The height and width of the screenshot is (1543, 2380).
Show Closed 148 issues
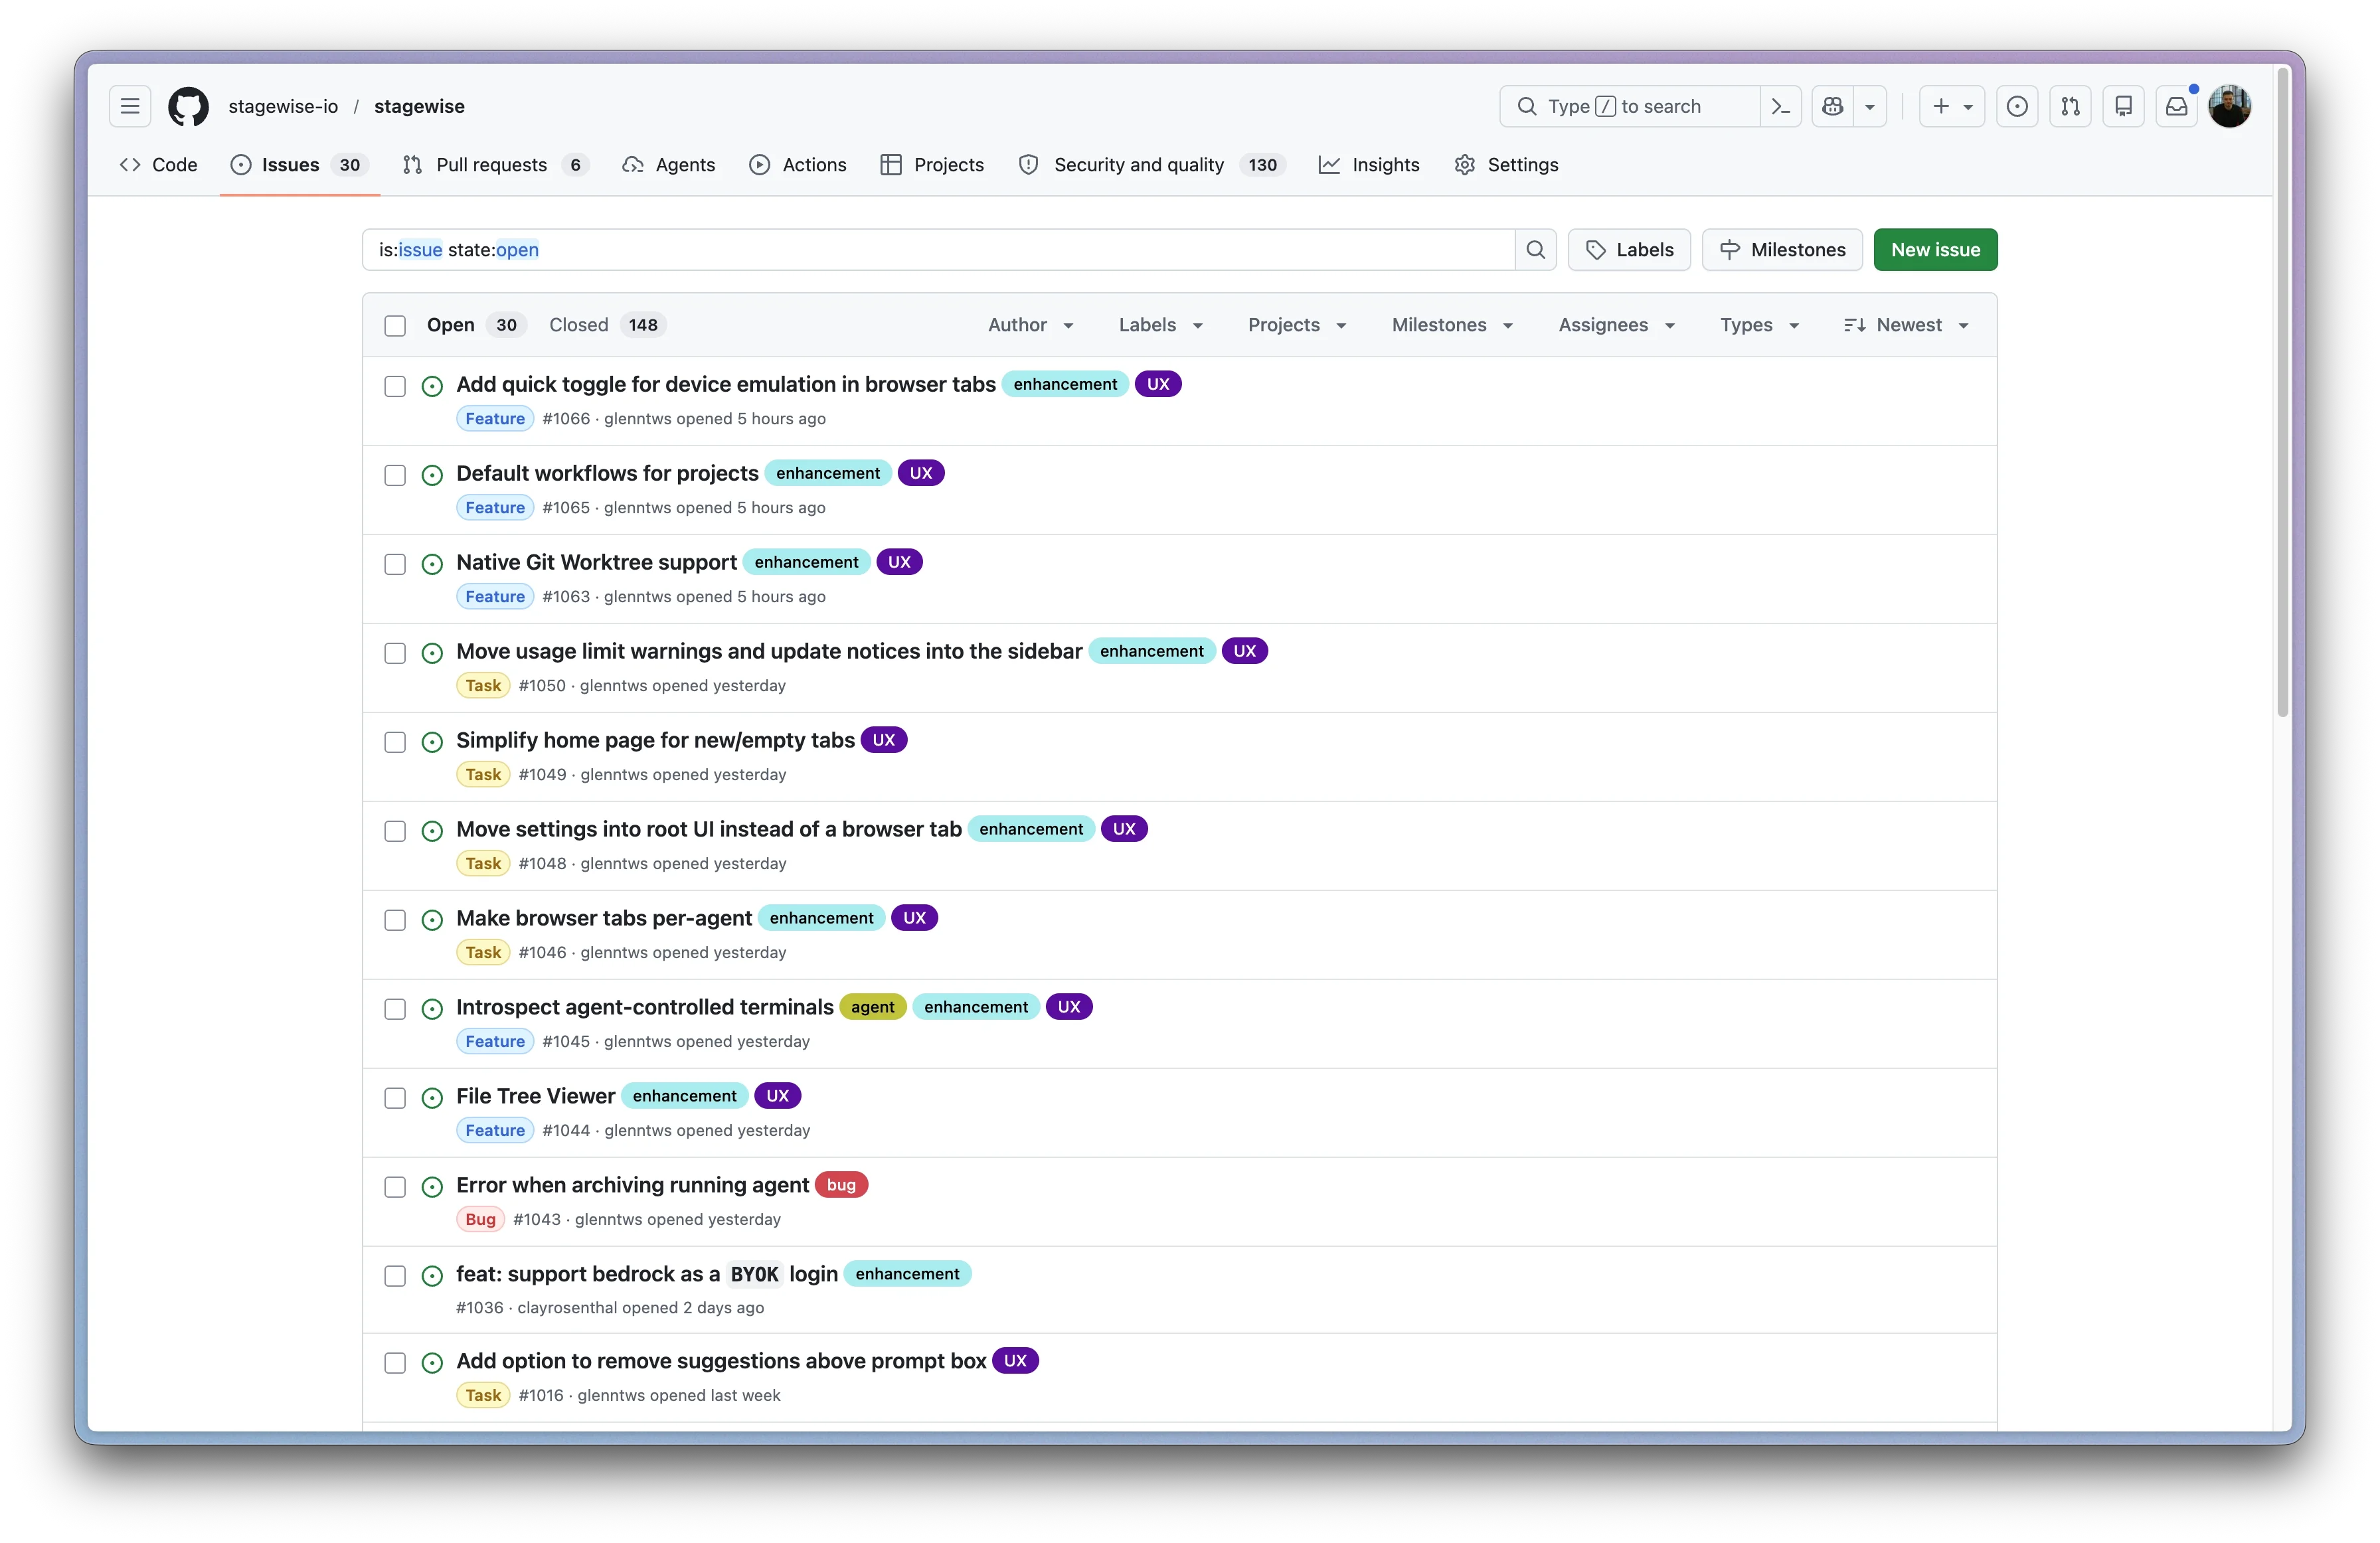coord(606,325)
